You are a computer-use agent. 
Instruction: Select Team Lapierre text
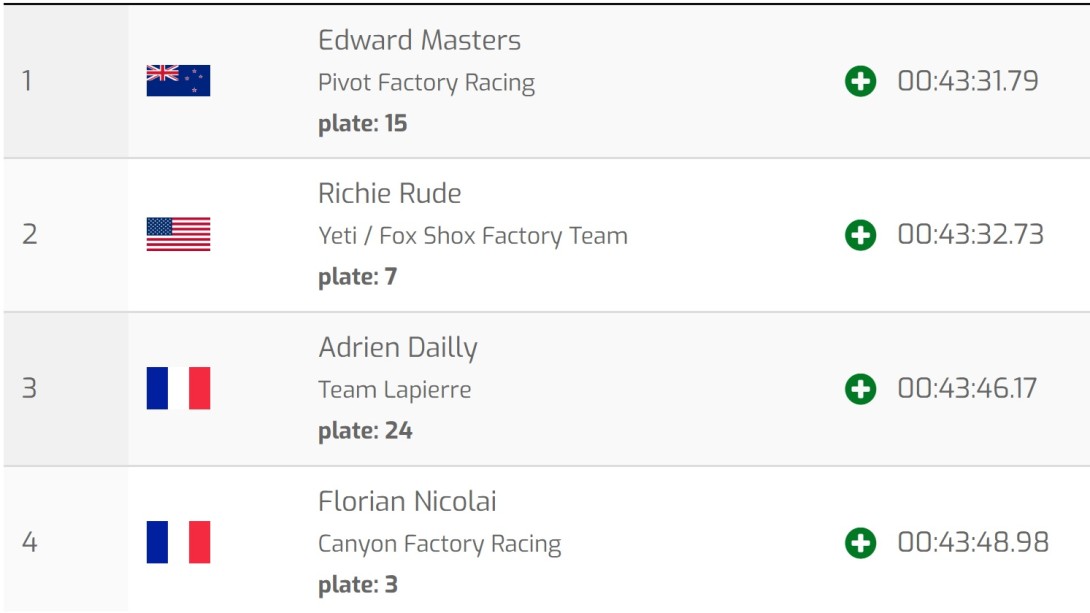(x=394, y=390)
